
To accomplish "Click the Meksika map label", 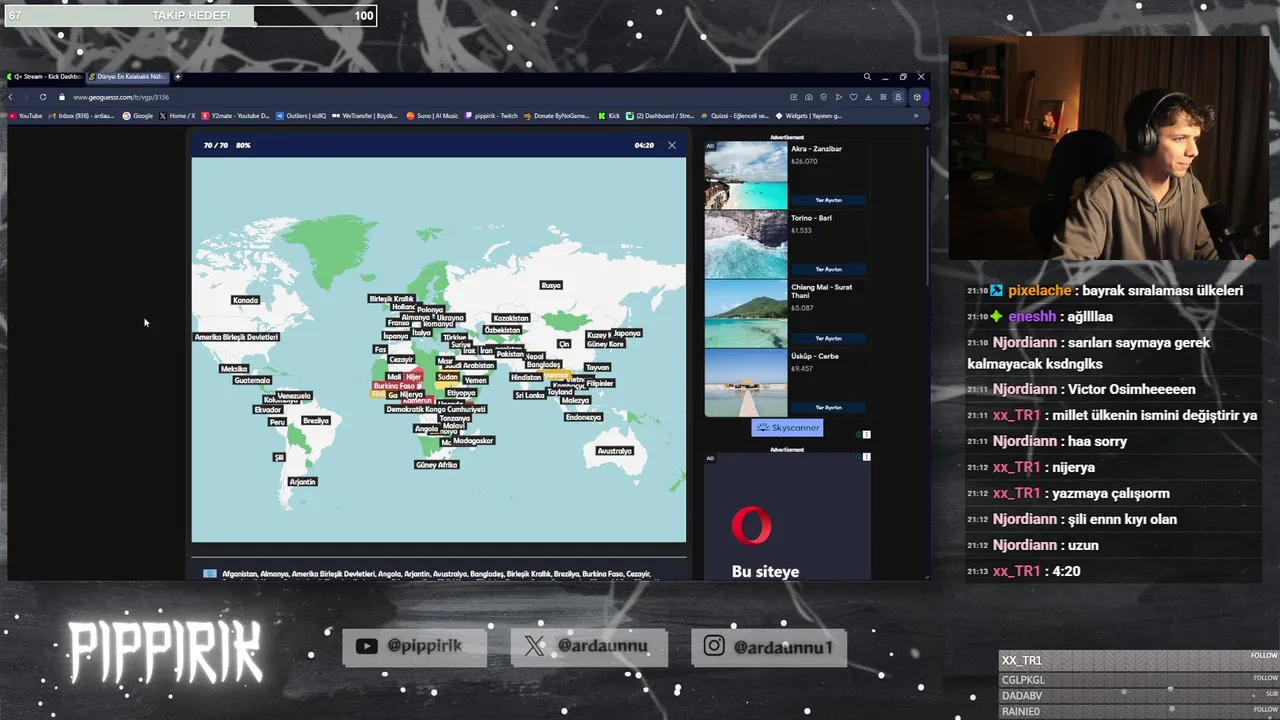I will coord(234,369).
